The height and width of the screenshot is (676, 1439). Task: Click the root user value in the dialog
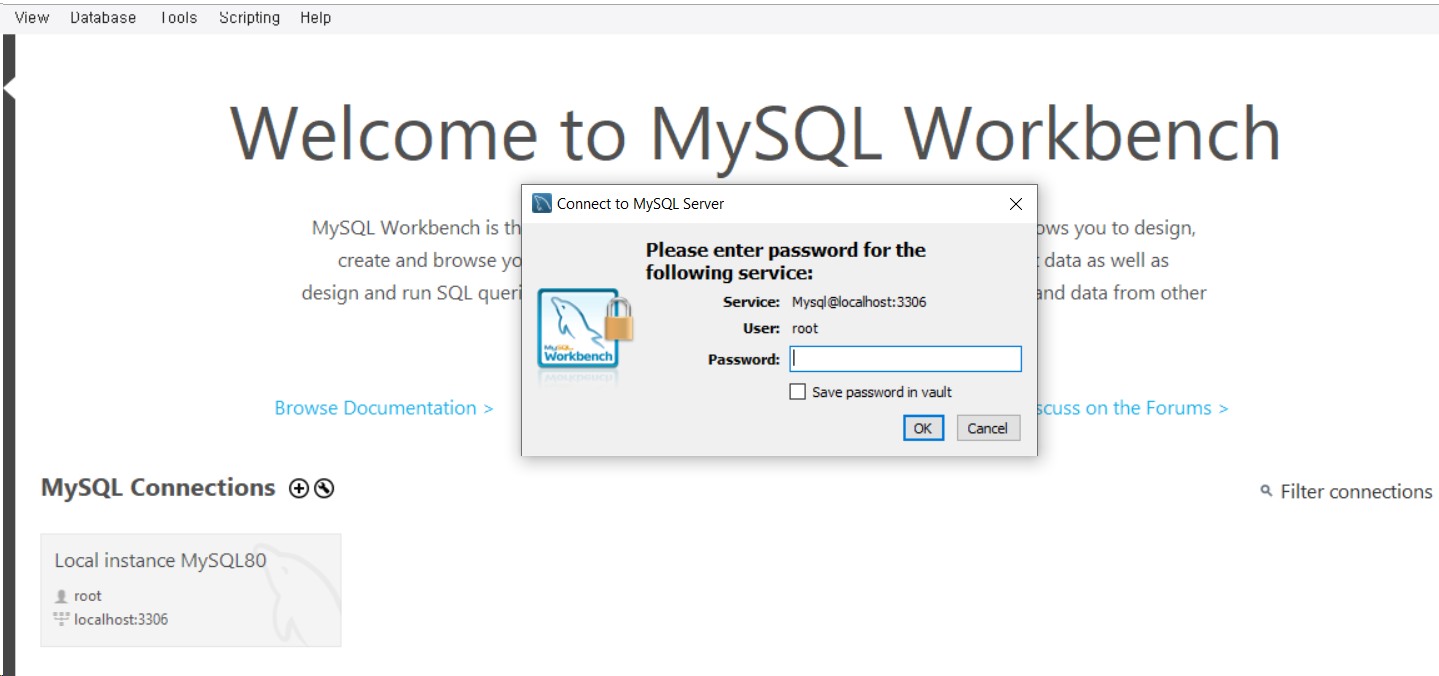point(805,328)
